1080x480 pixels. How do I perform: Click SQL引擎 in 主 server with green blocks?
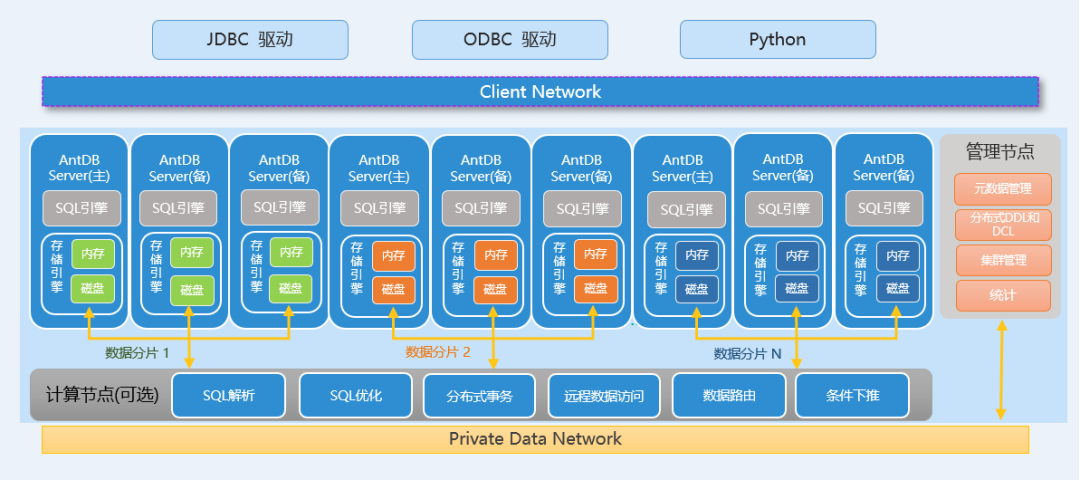pos(81,208)
